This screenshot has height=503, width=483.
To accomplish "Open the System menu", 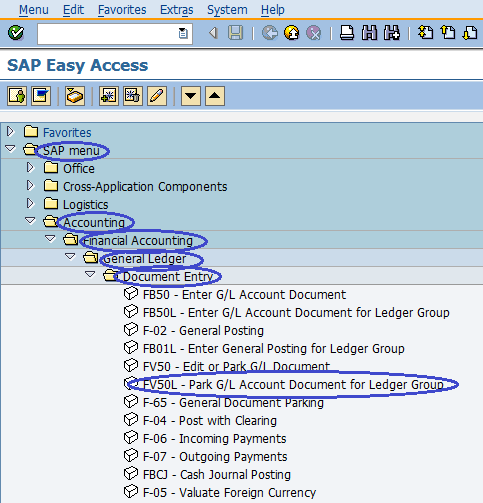I will coord(227,10).
